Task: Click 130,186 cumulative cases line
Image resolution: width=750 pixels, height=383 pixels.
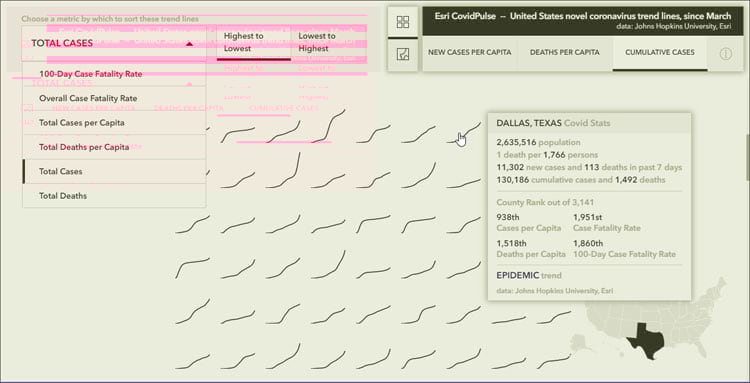Action: pyautogui.click(x=581, y=180)
